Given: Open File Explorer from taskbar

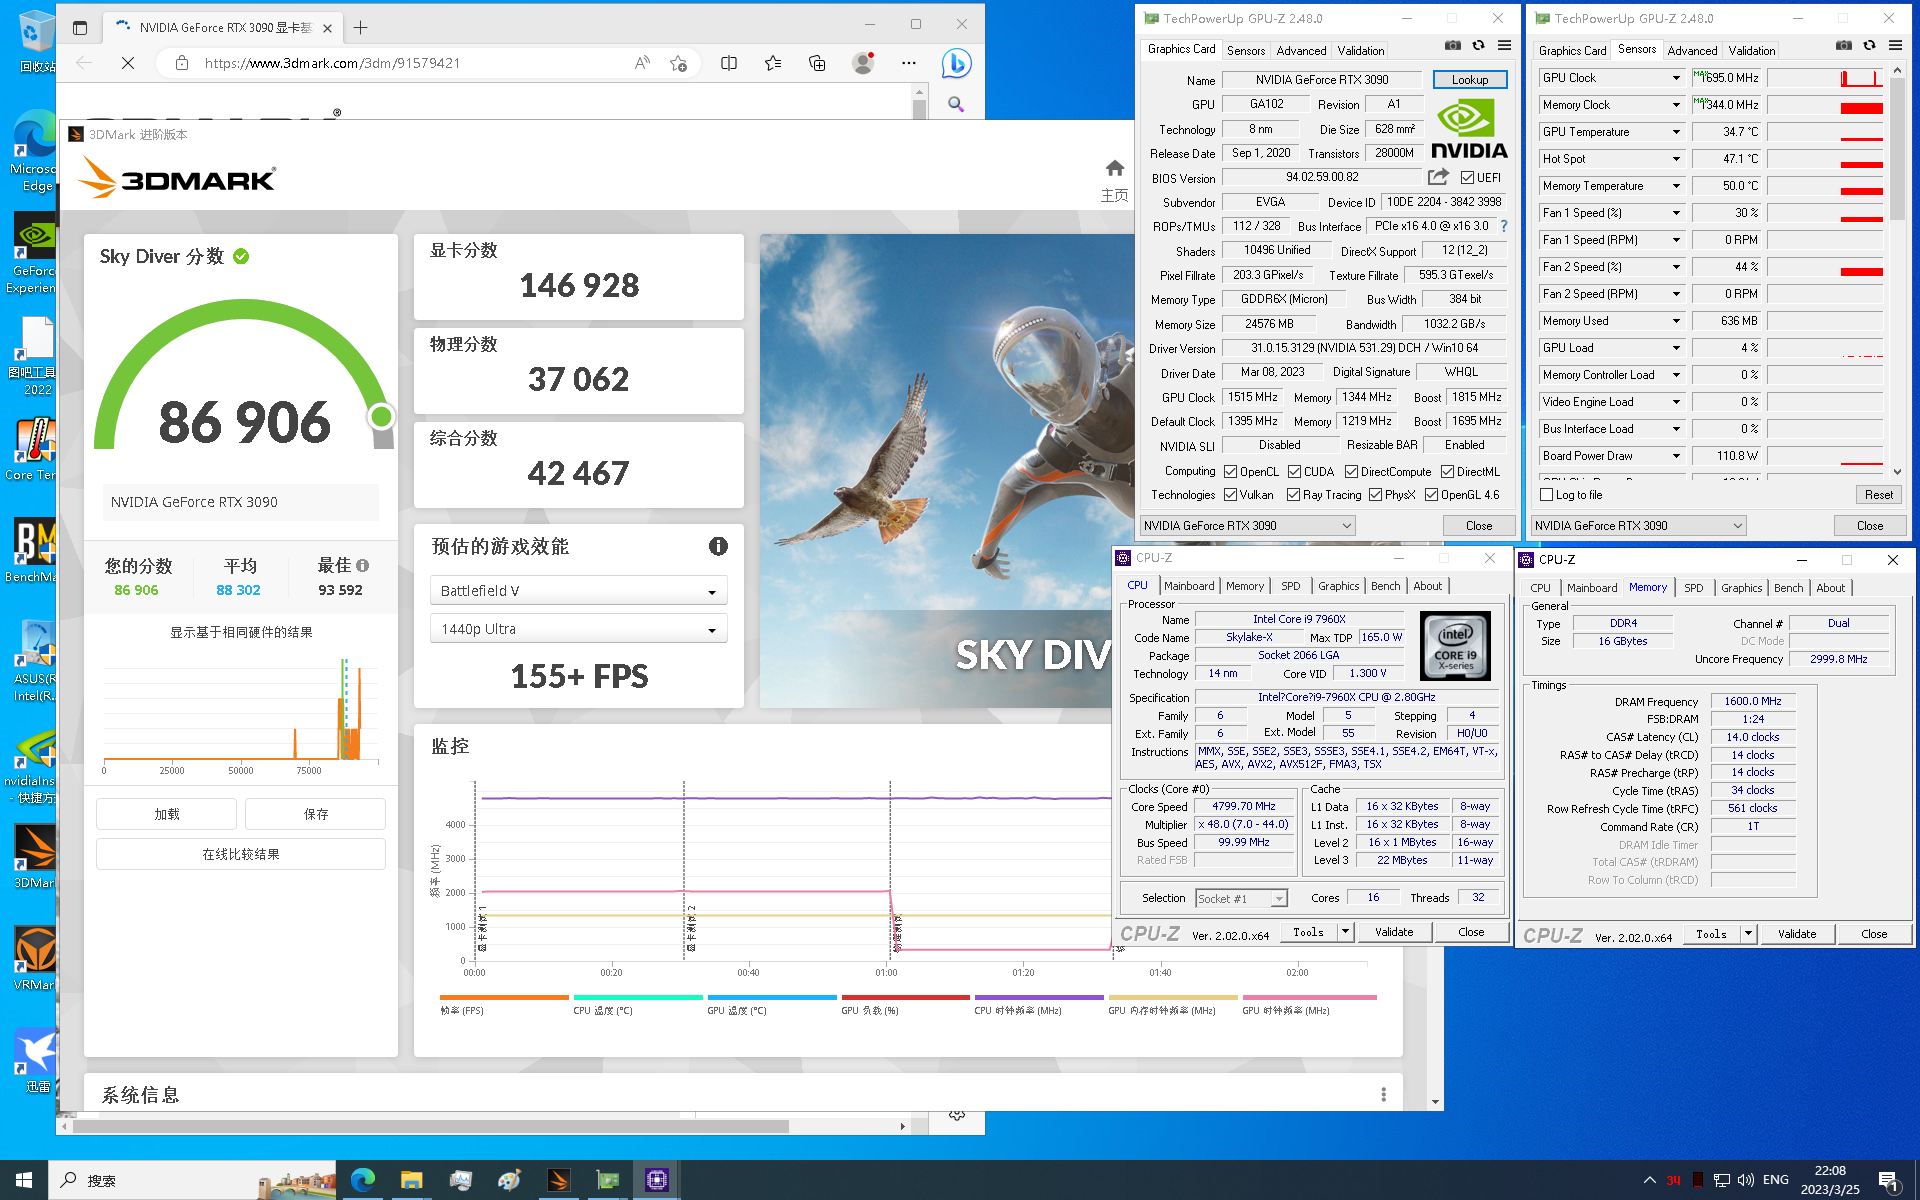Looking at the screenshot, I should pos(411,1180).
